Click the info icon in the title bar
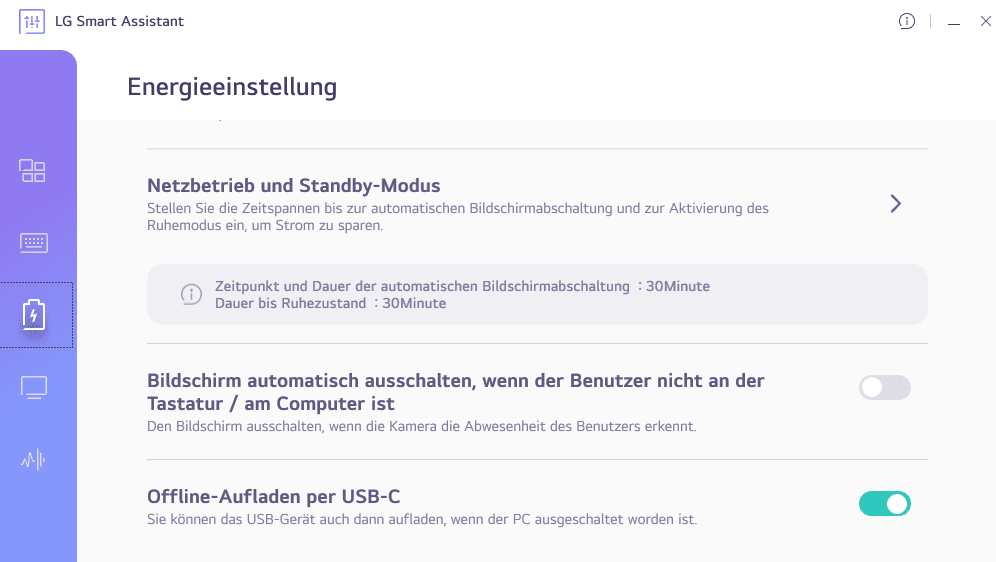The image size is (996, 562). tap(907, 21)
